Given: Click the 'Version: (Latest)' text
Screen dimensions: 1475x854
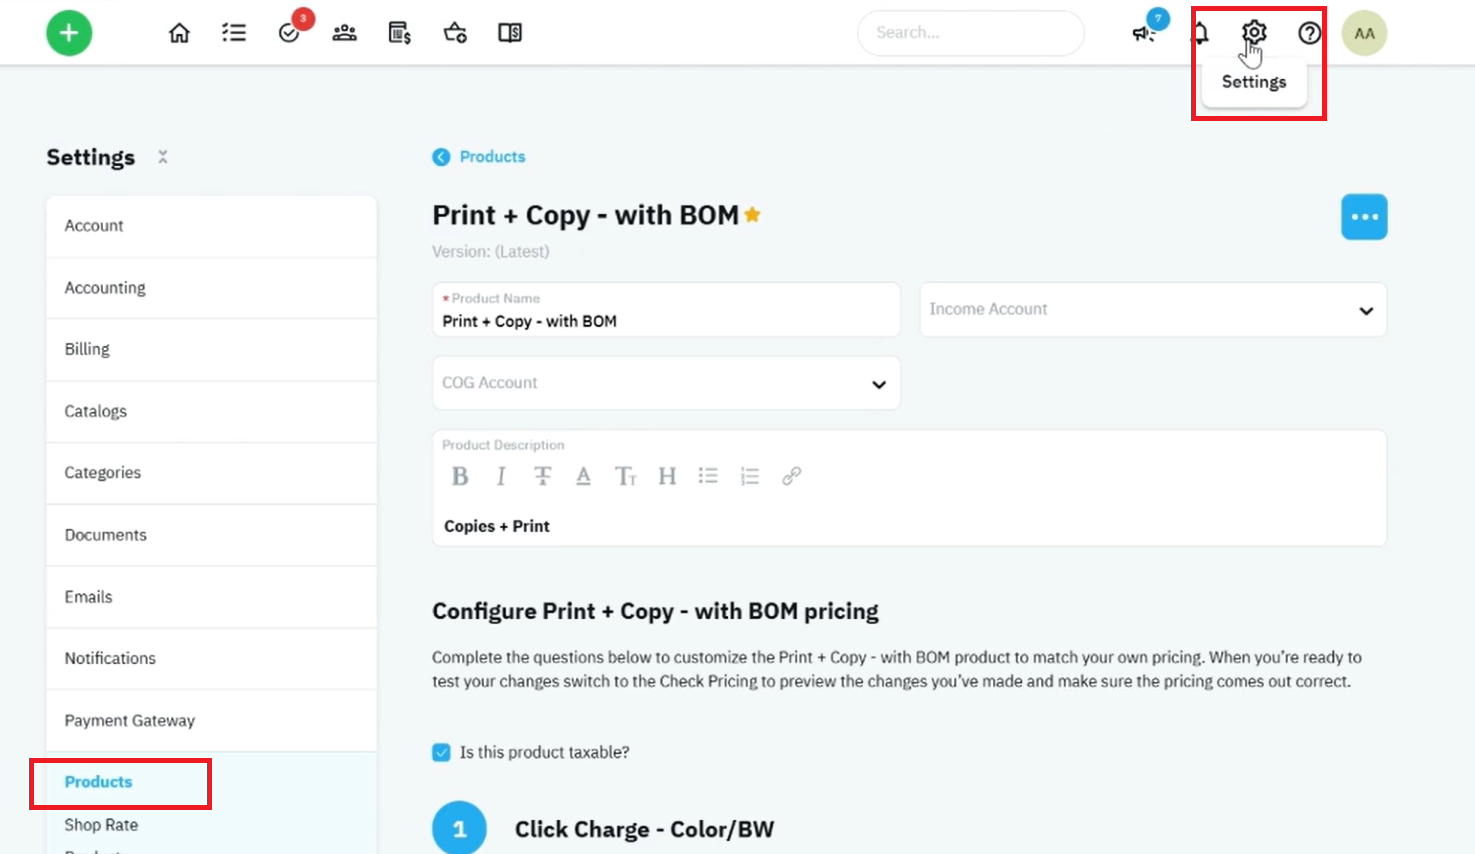Looking at the screenshot, I should 490,252.
